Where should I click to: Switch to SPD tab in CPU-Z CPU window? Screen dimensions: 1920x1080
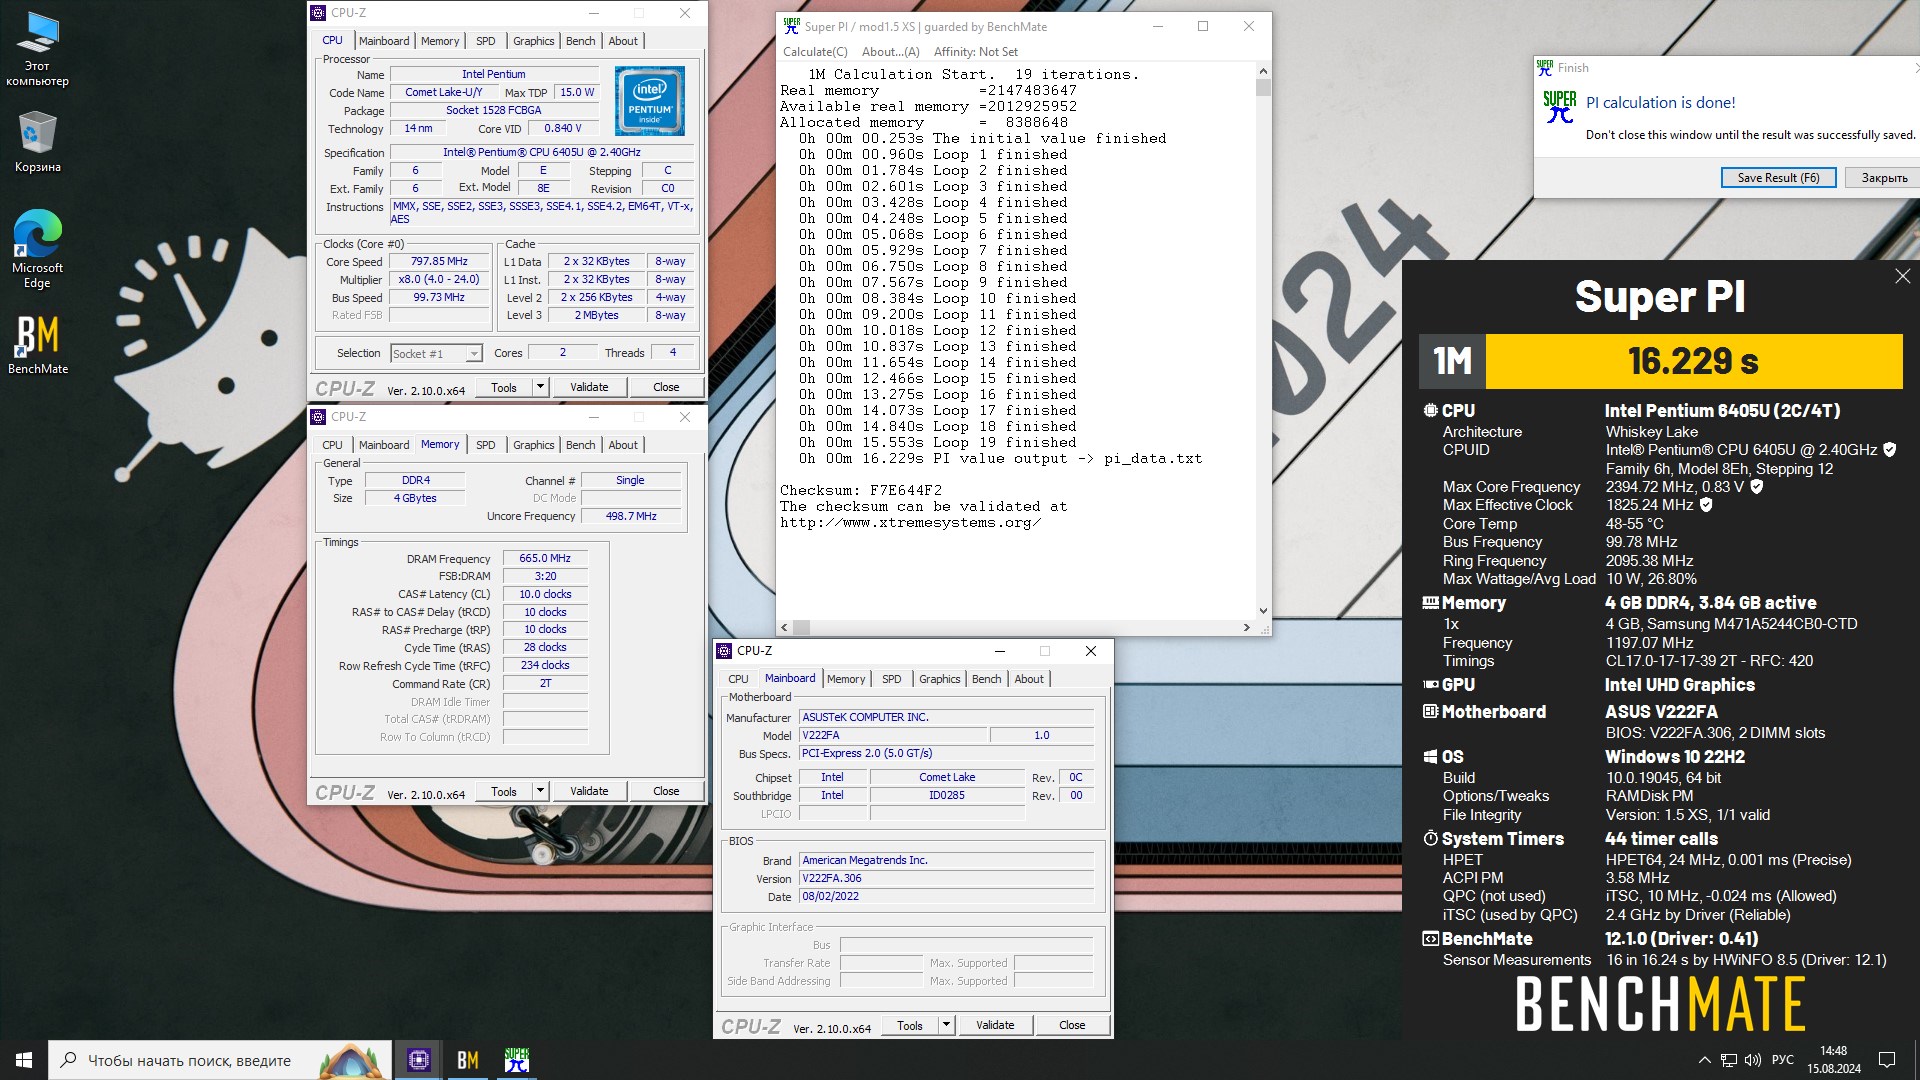pyautogui.click(x=485, y=41)
